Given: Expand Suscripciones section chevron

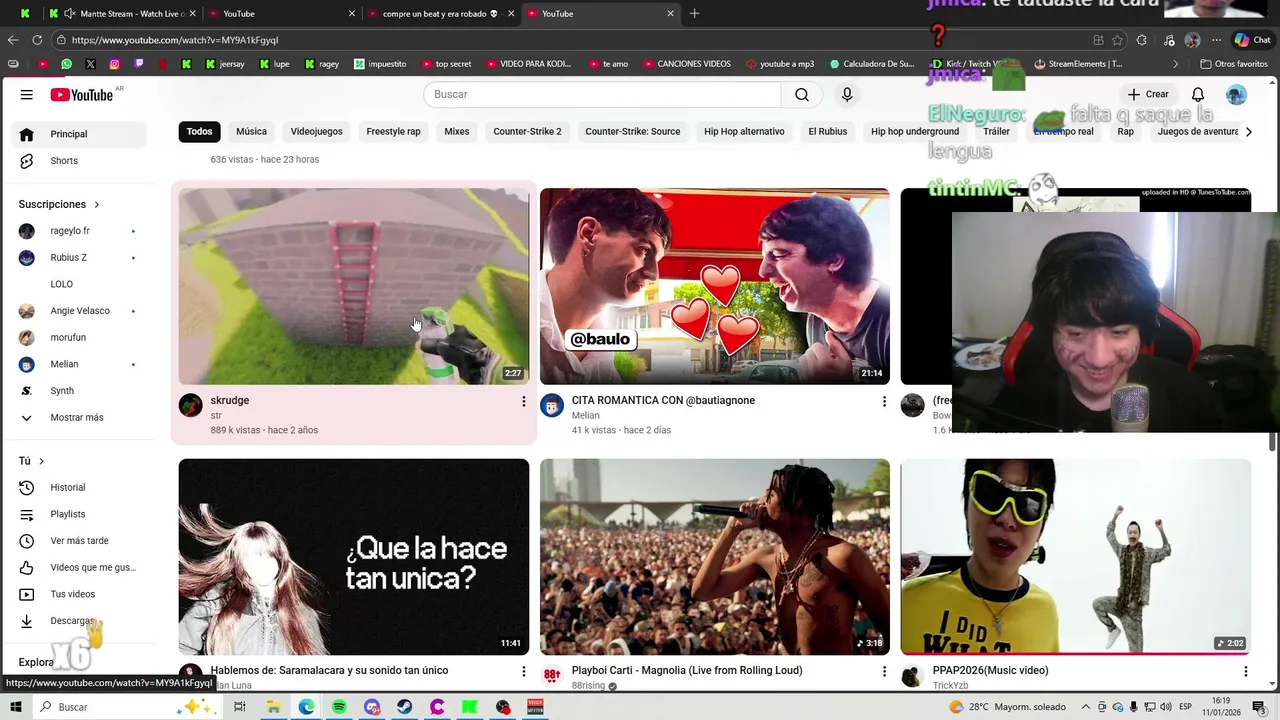Looking at the screenshot, I should (x=97, y=205).
